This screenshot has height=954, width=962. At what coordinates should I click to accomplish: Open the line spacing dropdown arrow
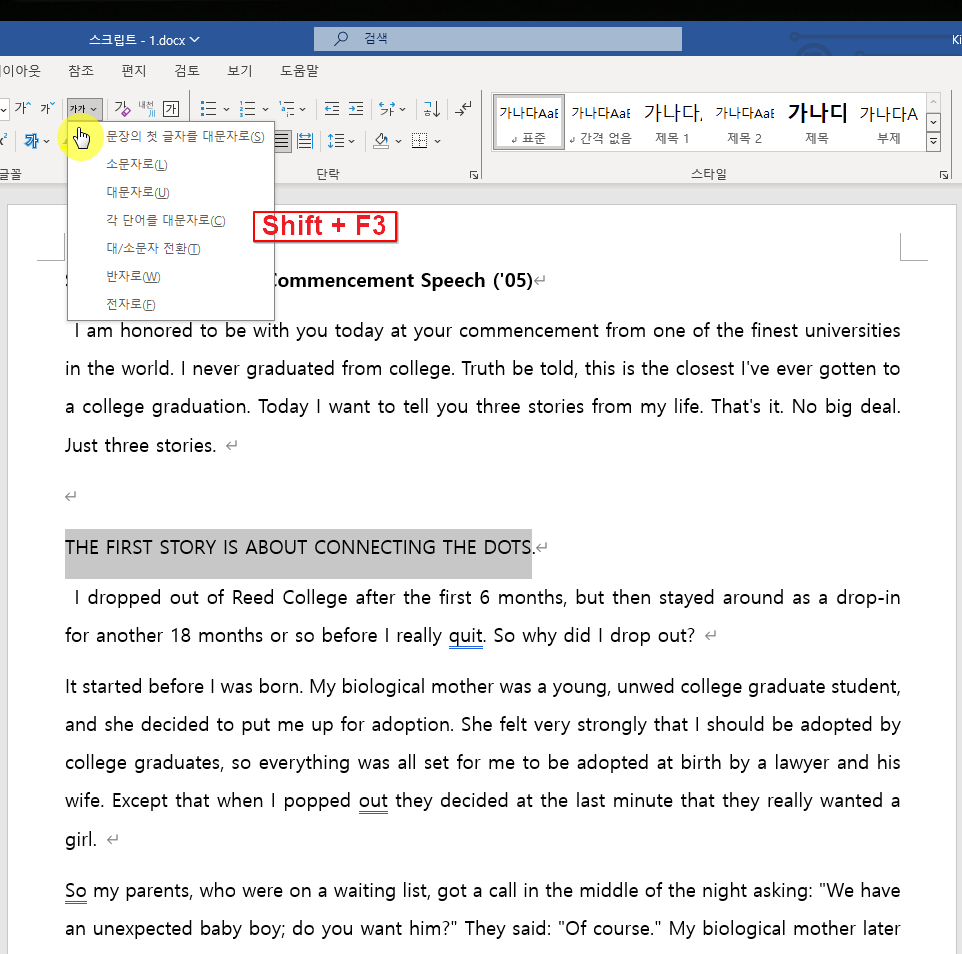pyautogui.click(x=352, y=141)
